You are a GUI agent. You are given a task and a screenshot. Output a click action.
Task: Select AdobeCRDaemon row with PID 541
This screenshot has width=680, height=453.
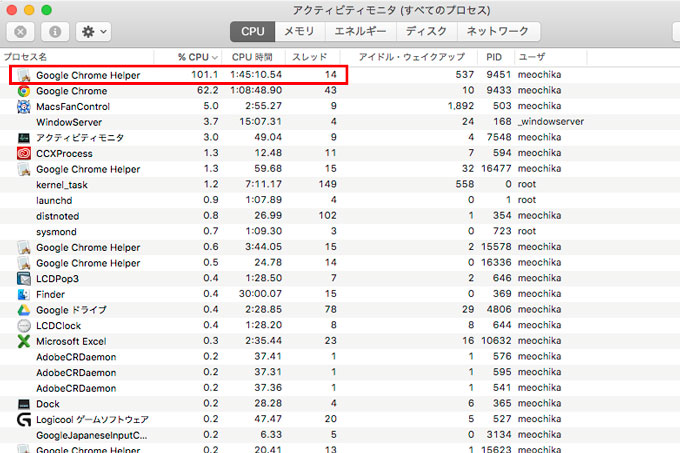340,388
